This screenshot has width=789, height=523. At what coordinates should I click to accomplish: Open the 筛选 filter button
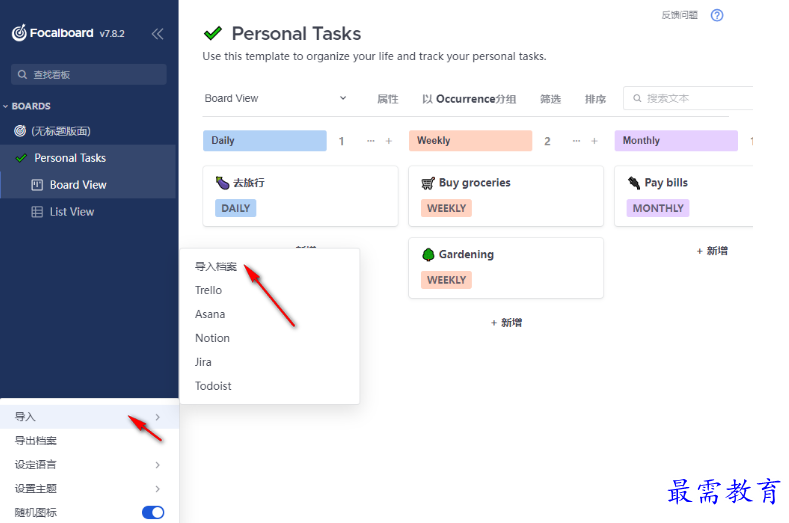(x=550, y=99)
